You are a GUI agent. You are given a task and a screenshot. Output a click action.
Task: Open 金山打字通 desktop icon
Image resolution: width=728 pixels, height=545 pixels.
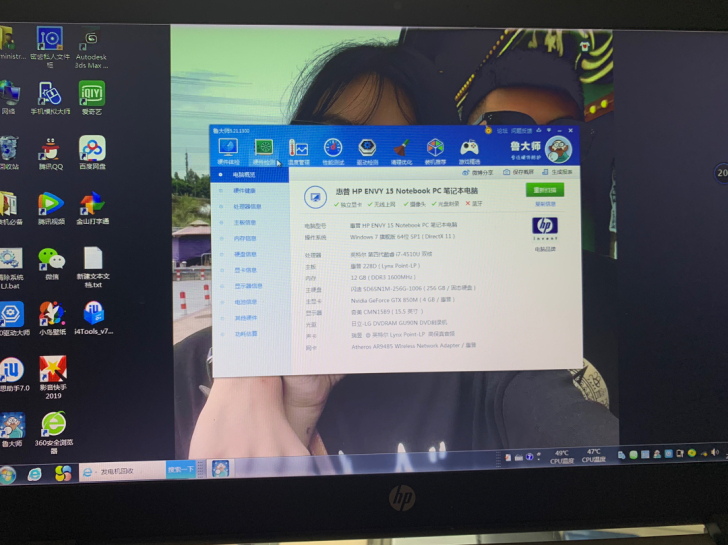(92, 208)
